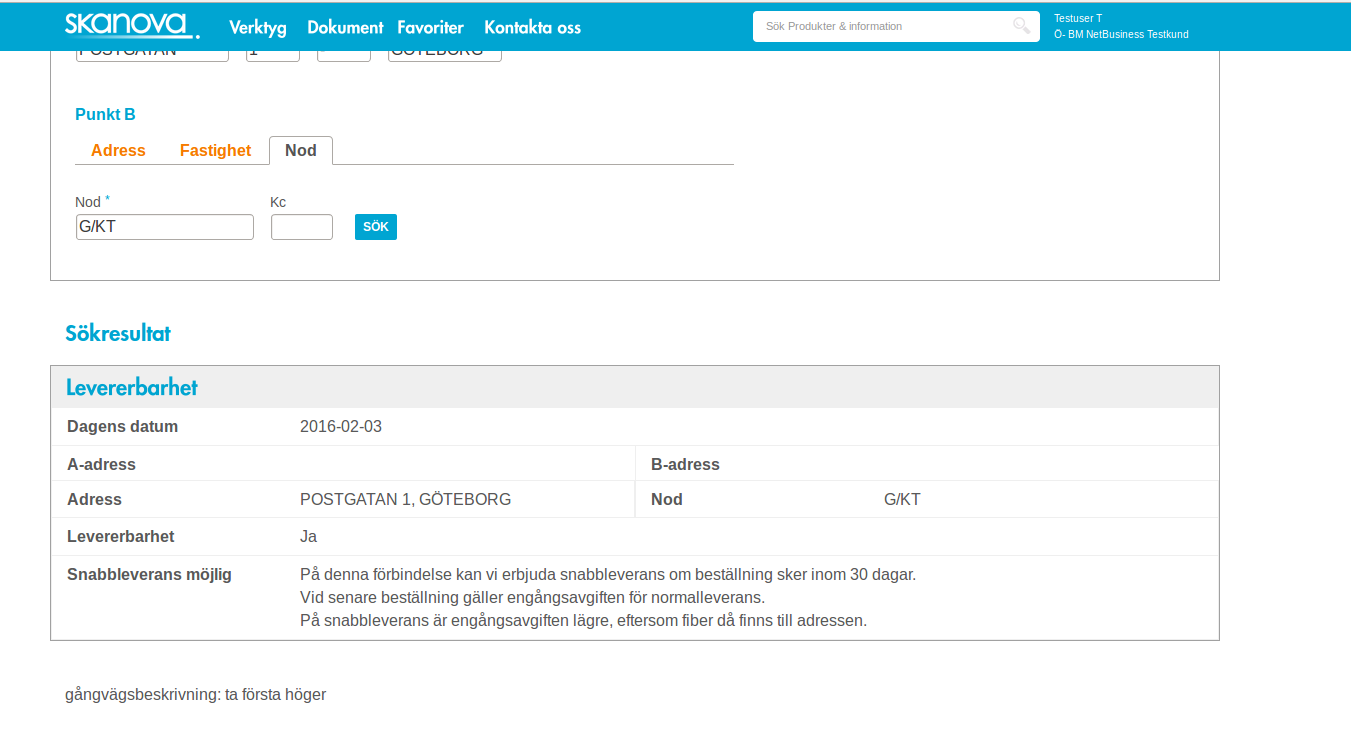Click the search magnifier icon

click(1021, 26)
